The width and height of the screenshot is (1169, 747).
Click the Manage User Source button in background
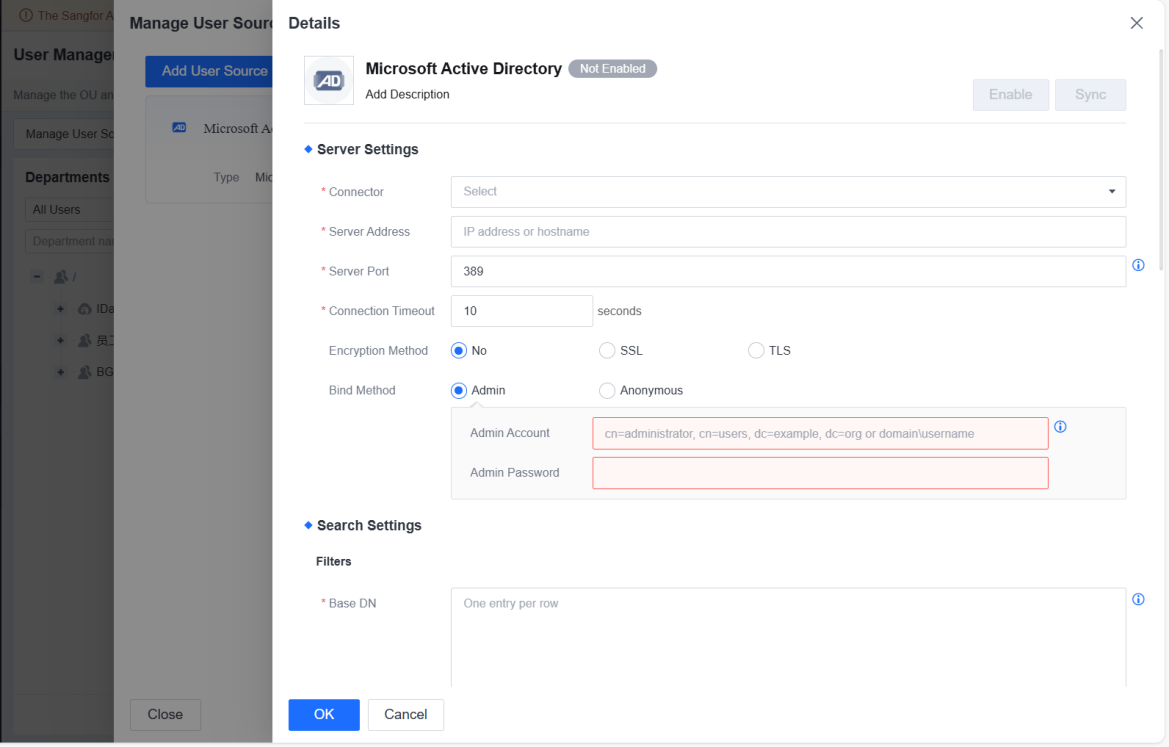(64, 134)
